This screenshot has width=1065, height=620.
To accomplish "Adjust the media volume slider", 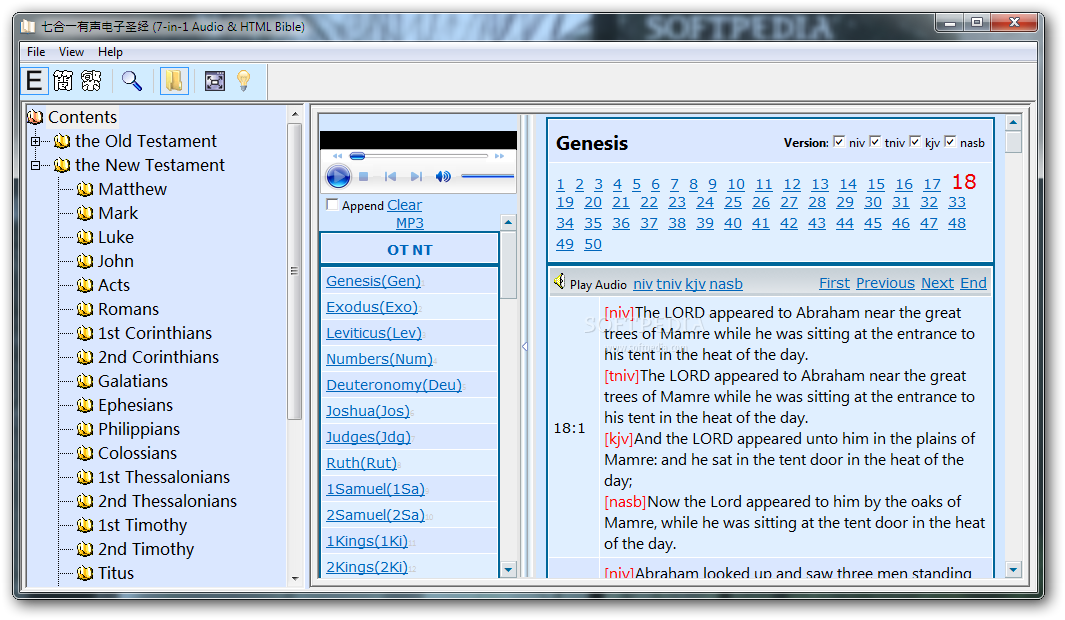I will tap(487, 177).
